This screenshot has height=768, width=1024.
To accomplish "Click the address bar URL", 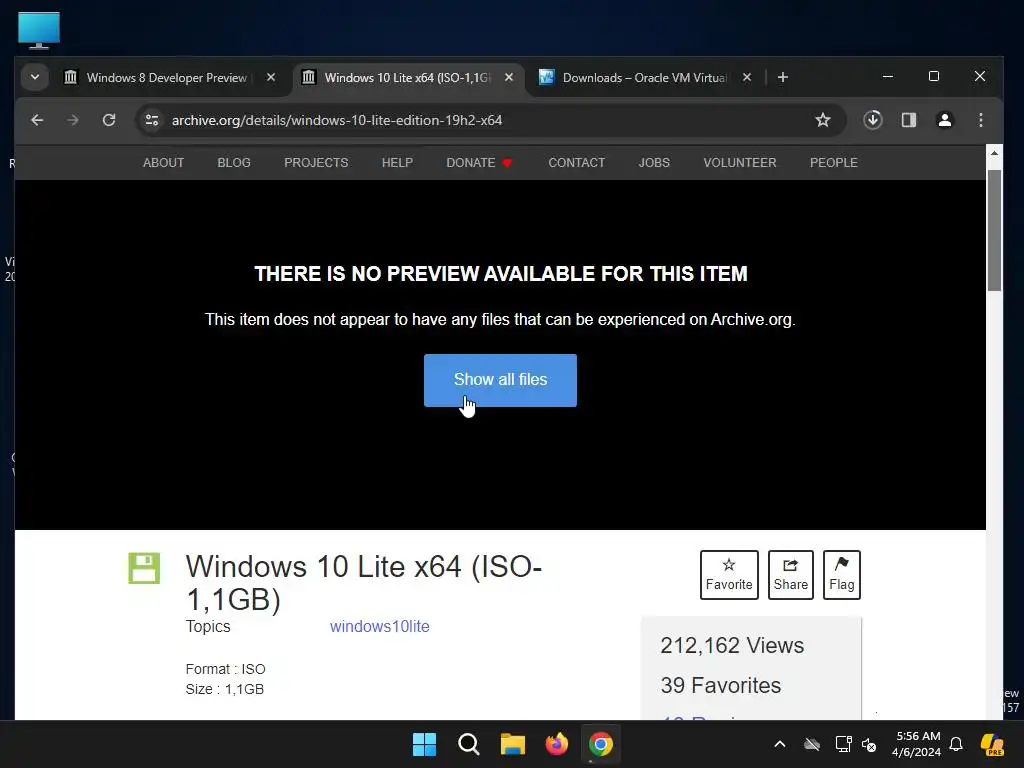I will tap(337, 120).
